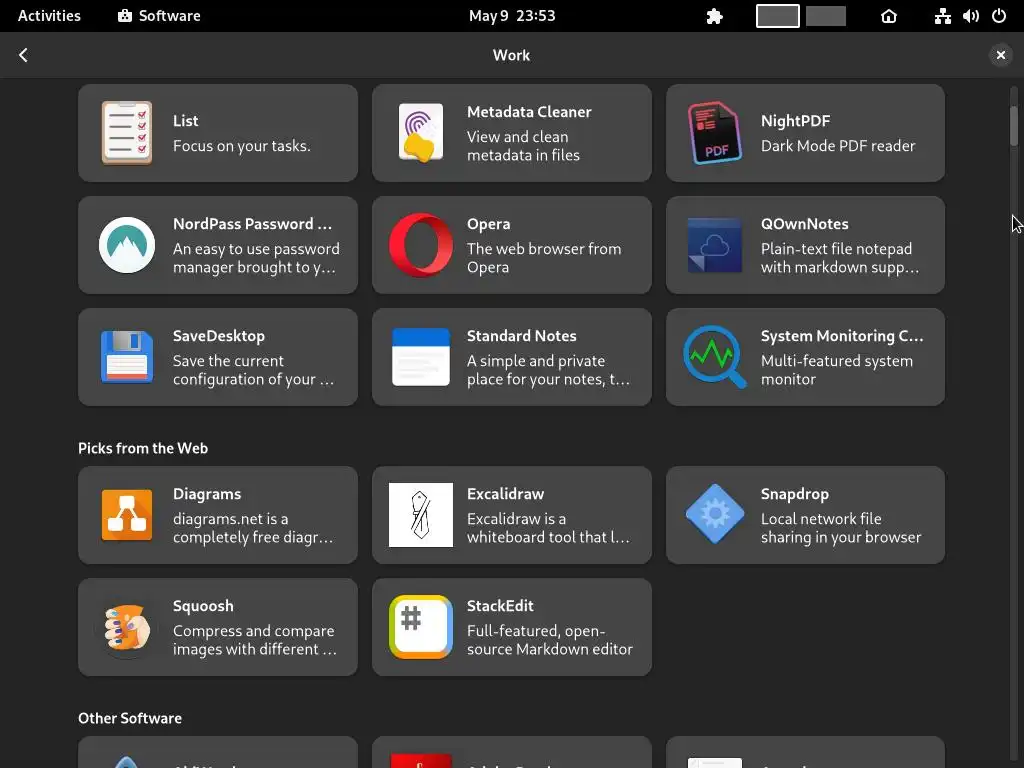Image resolution: width=1024 pixels, height=768 pixels.
Task: Go back with the left arrow
Action: 24,55
